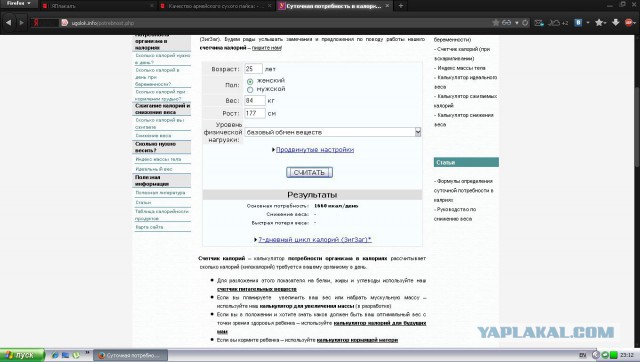This screenshot has height=362, width=640.
Task: Open downloads with the down arrow icon
Action: (x=616, y=23)
